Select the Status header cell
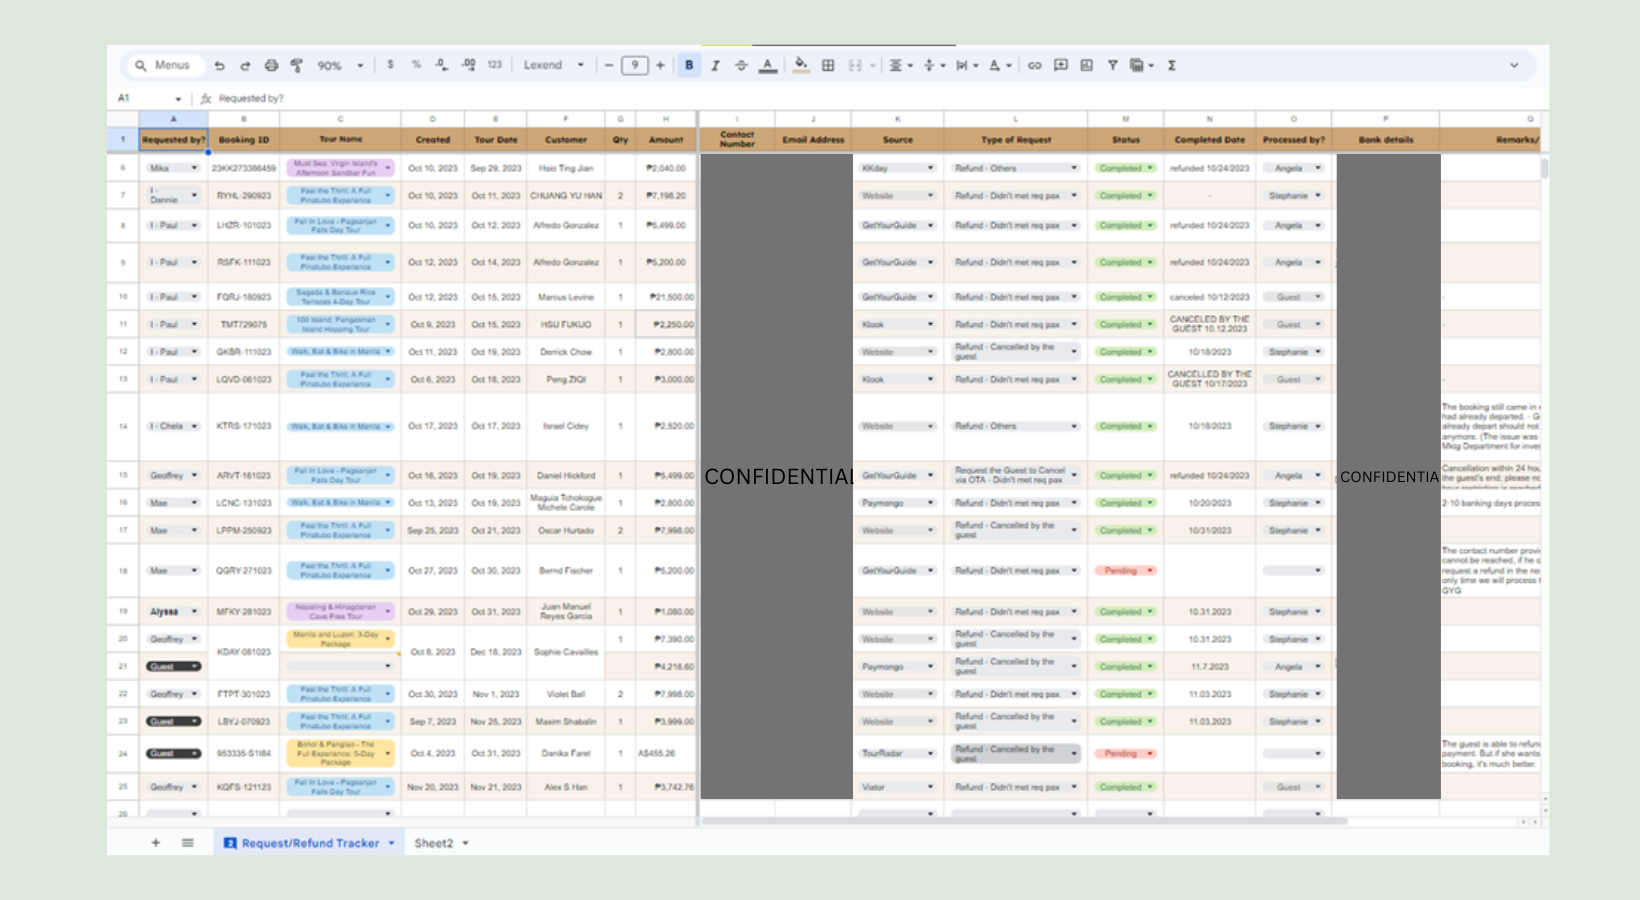The width and height of the screenshot is (1640, 900). pos(1126,140)
